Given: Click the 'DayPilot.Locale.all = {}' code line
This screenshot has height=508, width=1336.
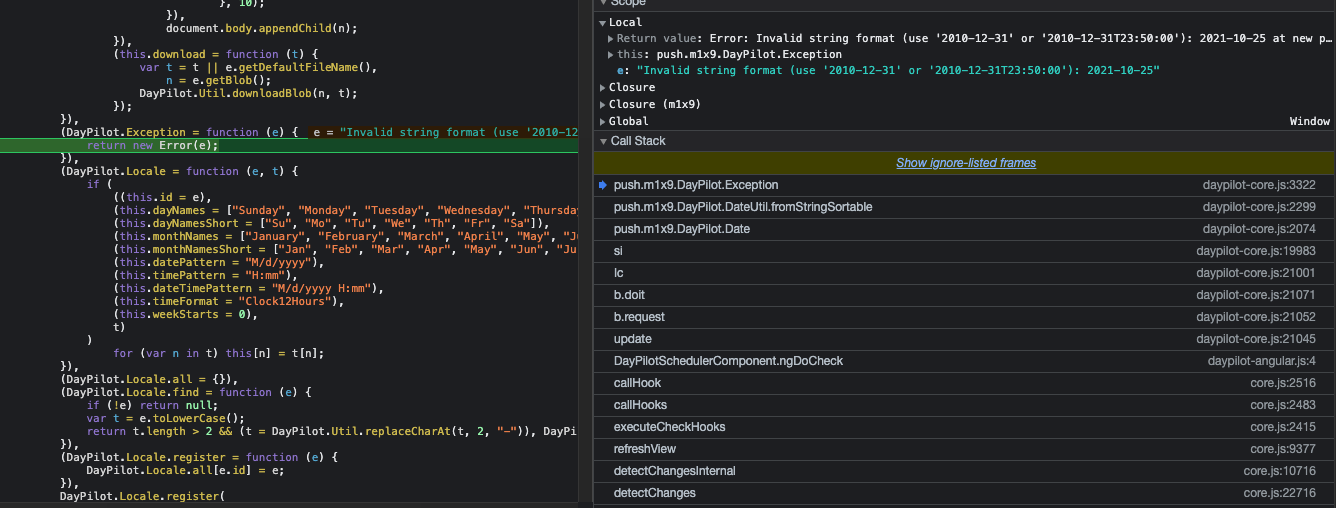Looking at the screenshot, I should point(150,379).
